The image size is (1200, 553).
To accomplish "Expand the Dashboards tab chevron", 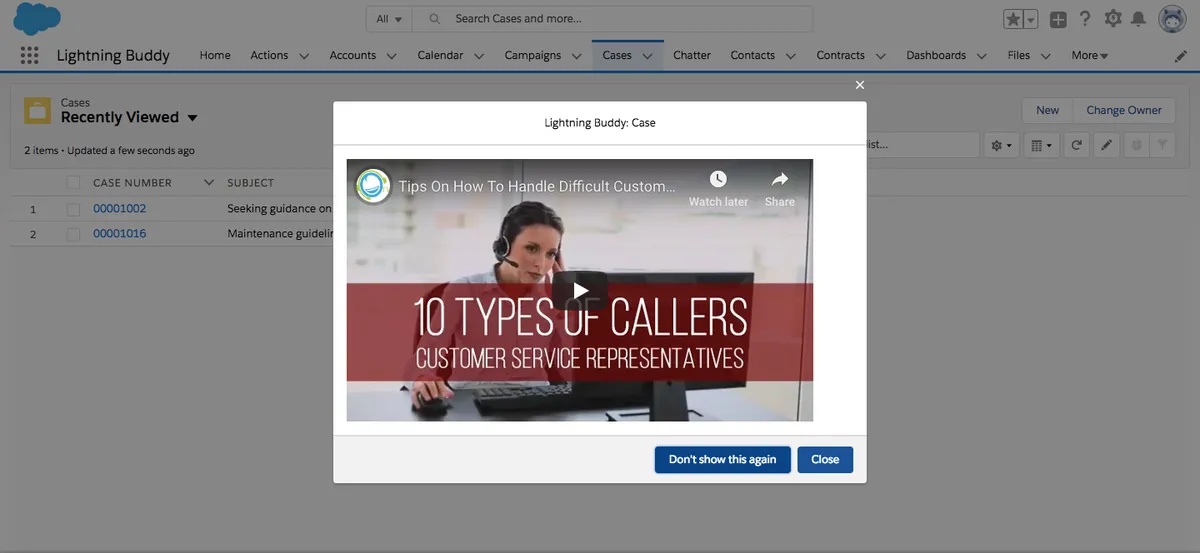I will 981,56.
